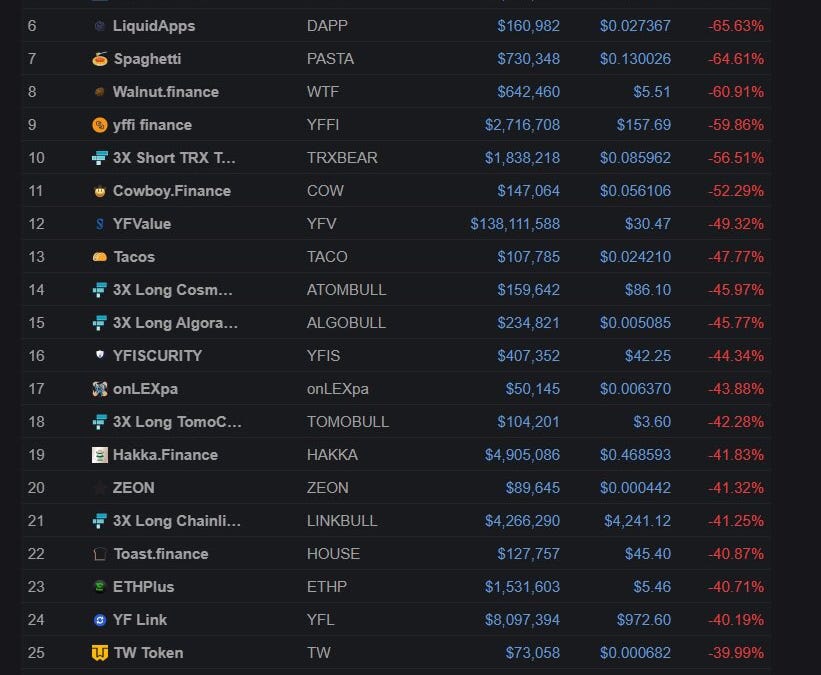Click the ETHPlus green icon

tap(99, 587)
